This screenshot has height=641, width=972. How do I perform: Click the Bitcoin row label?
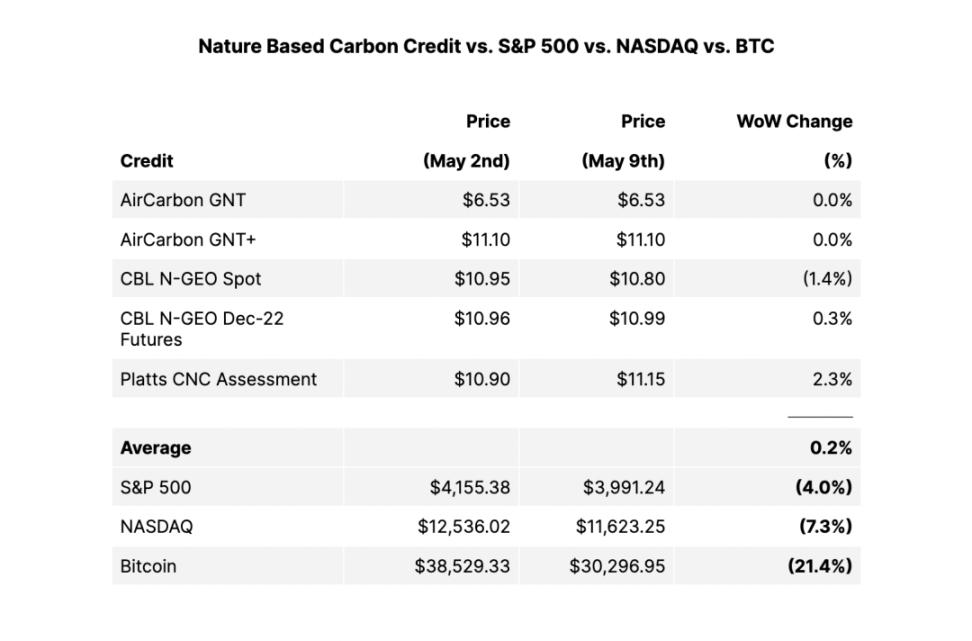click(148, 566)
